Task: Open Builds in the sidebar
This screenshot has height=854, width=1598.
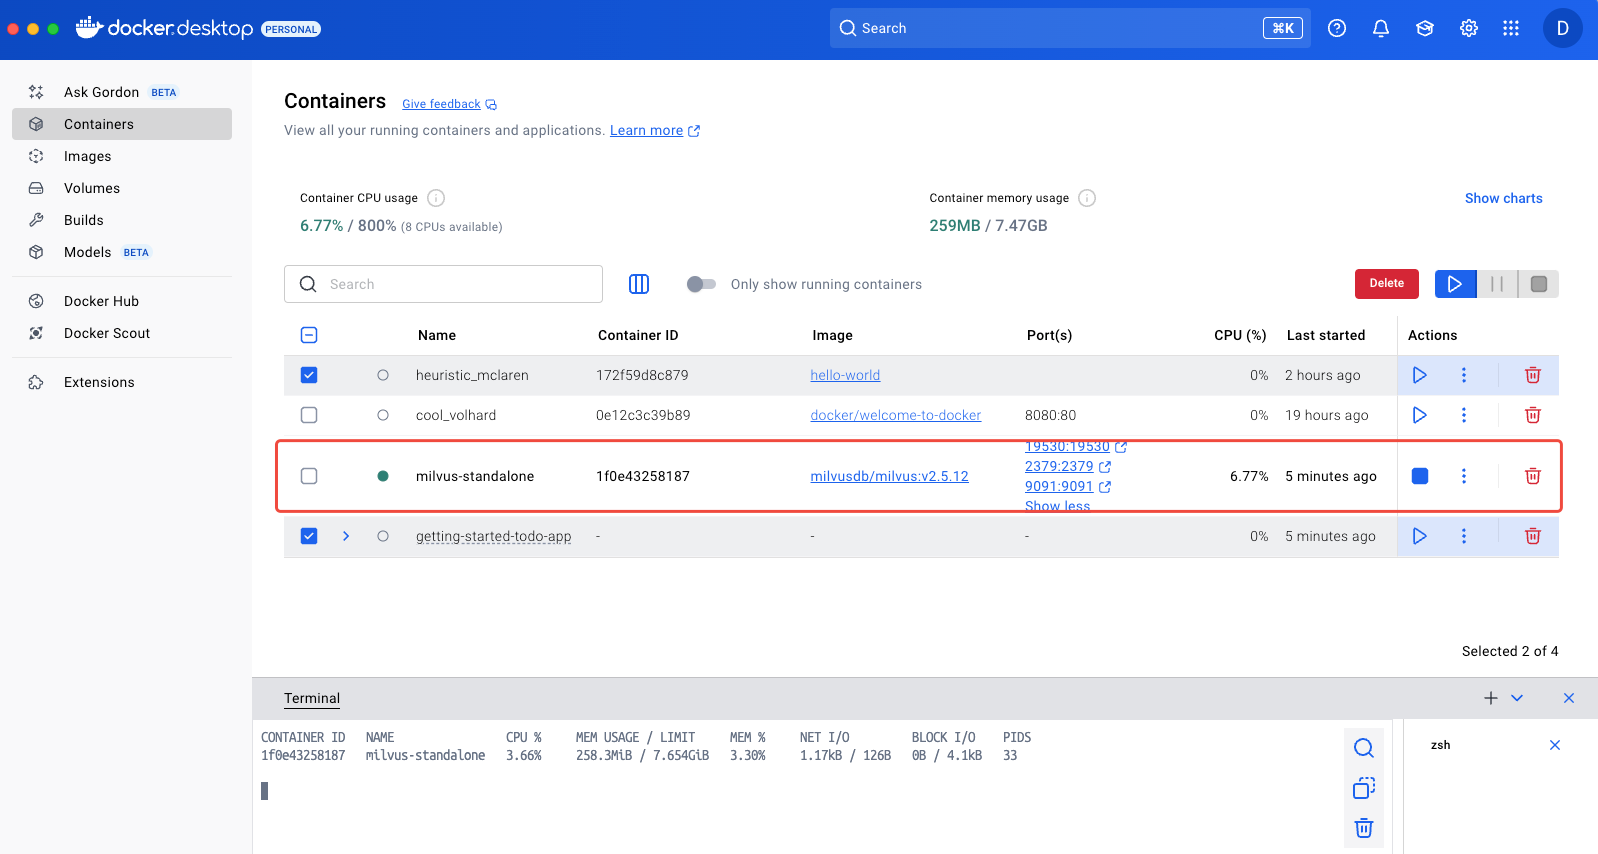Action: pyautogui.click(x=122, y=220)
